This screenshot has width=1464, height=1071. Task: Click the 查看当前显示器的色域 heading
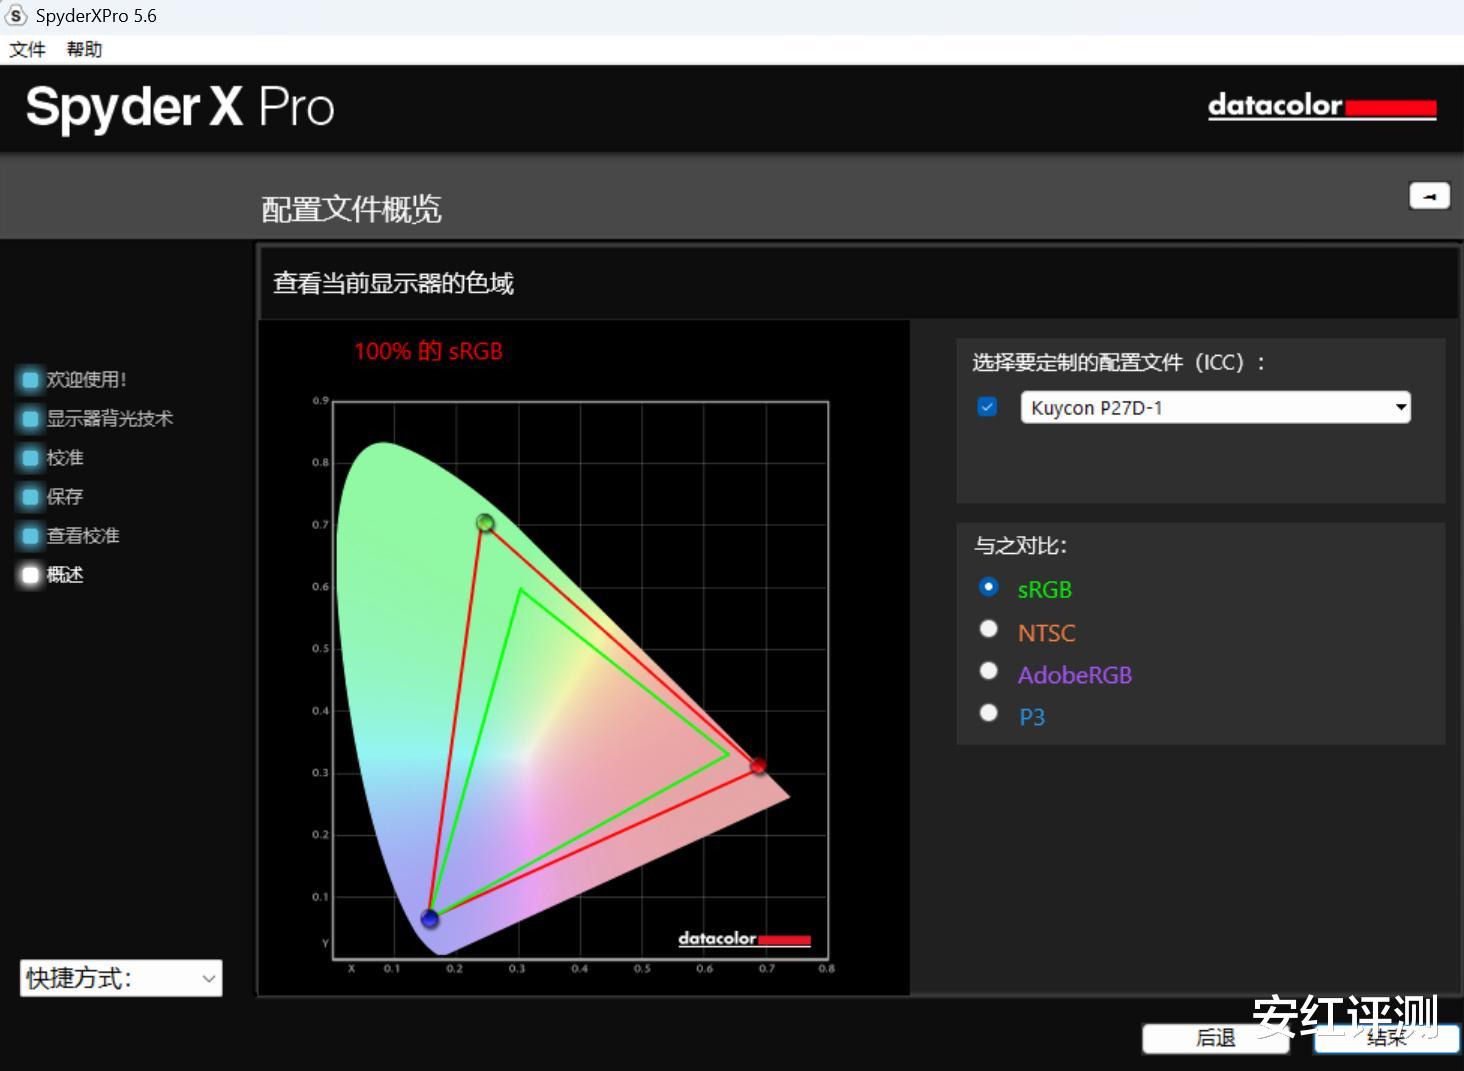393,283
